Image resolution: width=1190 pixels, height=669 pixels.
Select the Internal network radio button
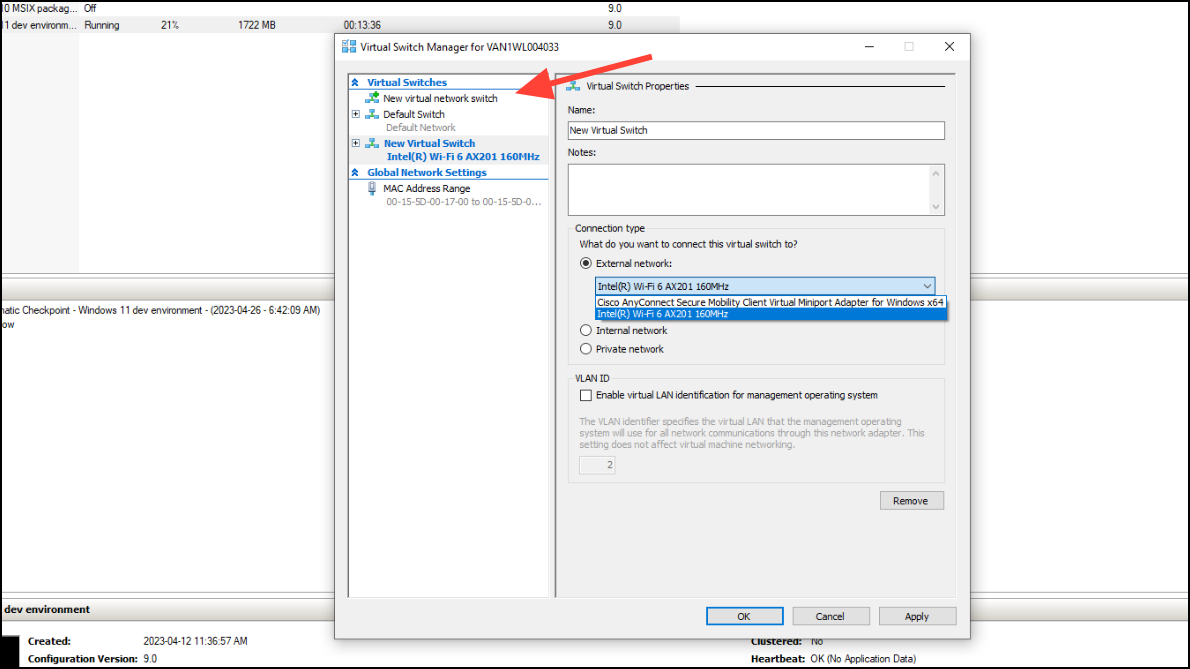(585, 330)
